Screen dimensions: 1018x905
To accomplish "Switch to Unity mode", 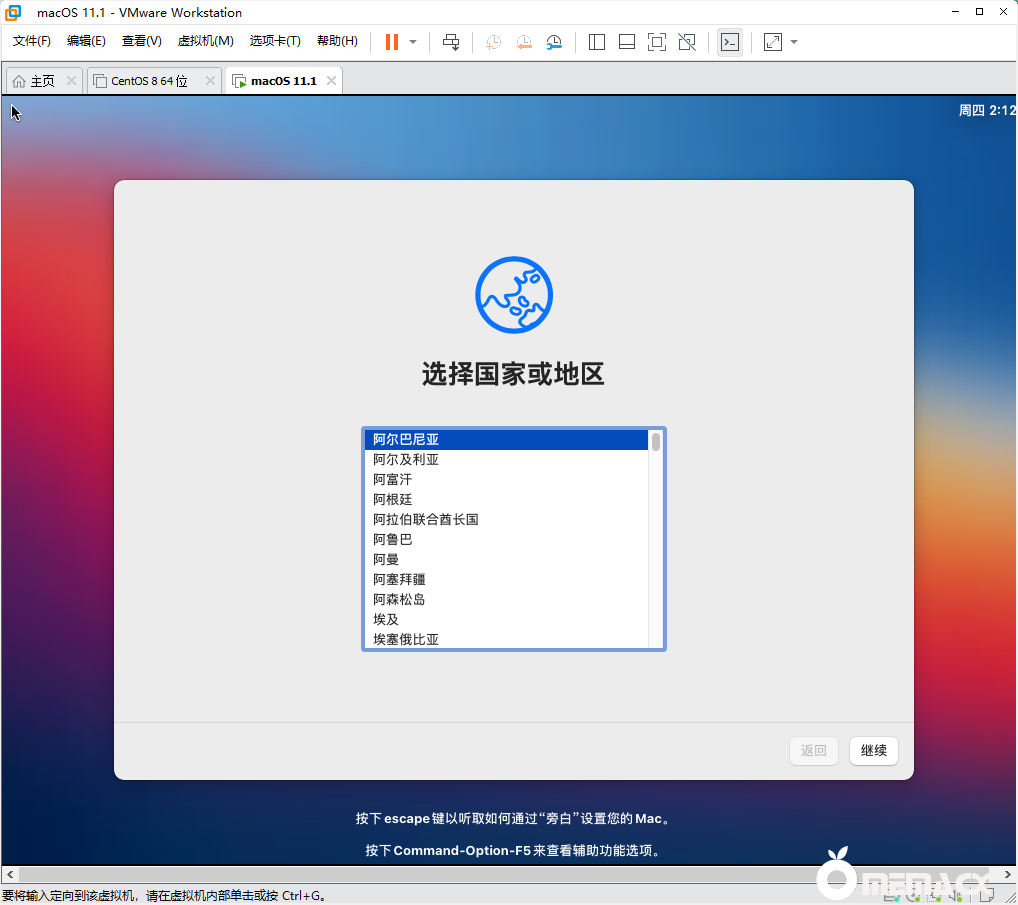I will [686, 41].
